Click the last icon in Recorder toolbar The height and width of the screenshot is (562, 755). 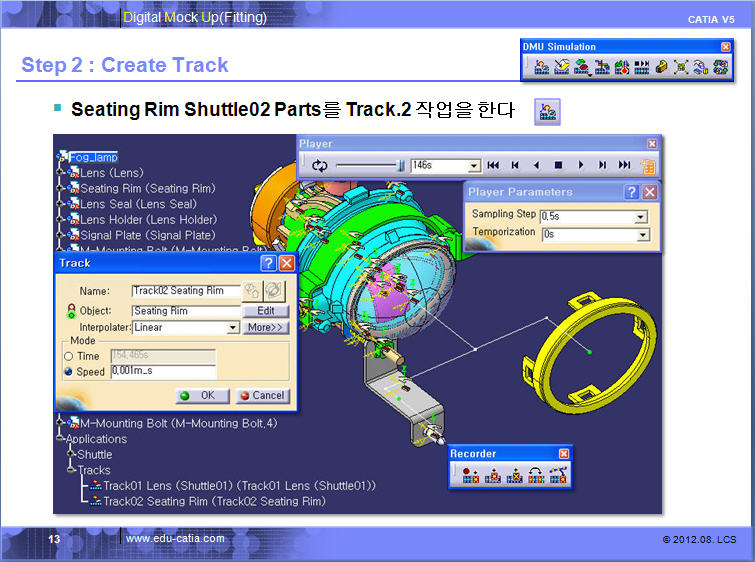pos(558,477)
